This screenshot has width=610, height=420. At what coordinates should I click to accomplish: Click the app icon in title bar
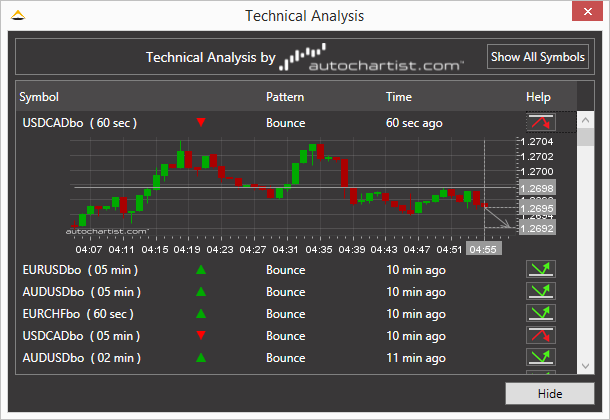[16, 16]
